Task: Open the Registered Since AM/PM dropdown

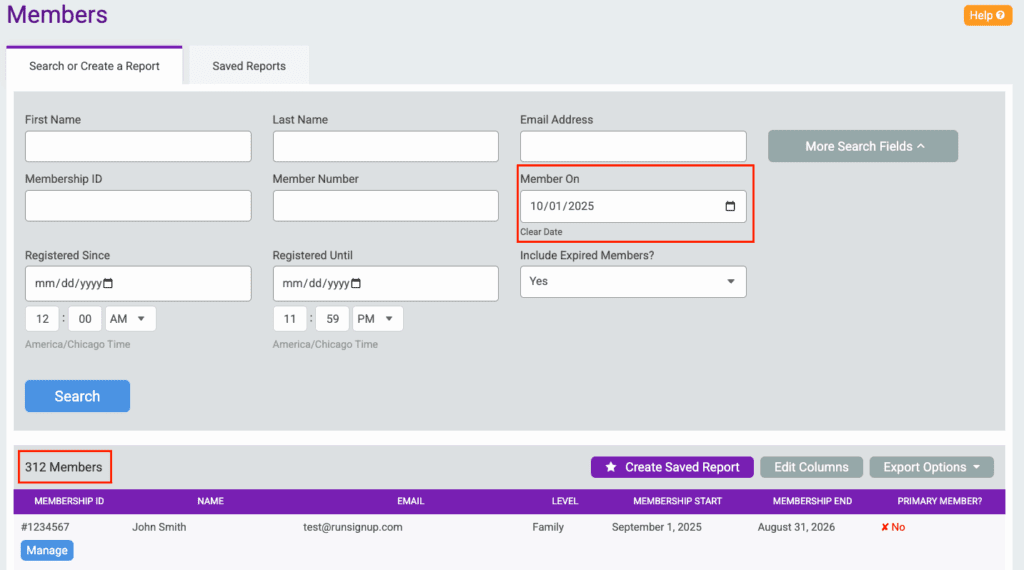Action: 130,319
